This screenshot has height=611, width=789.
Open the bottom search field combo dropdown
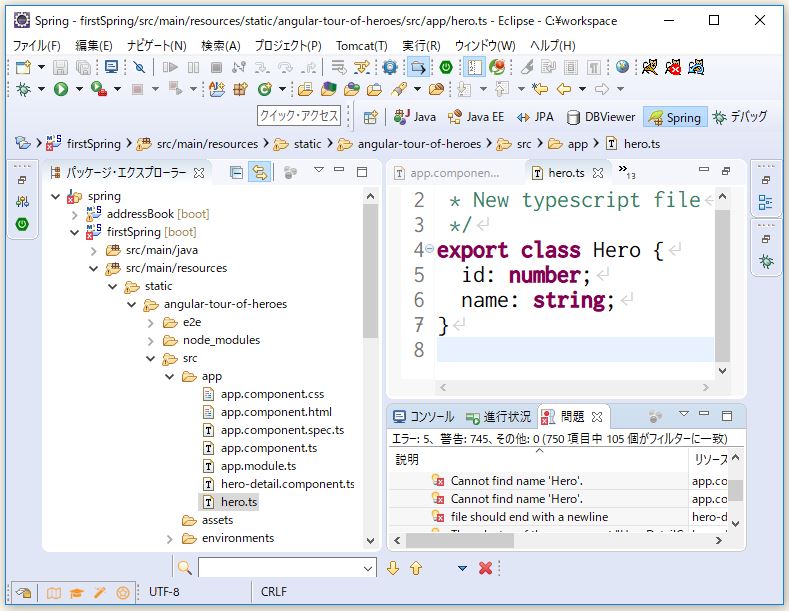click(x=369, y=568)
